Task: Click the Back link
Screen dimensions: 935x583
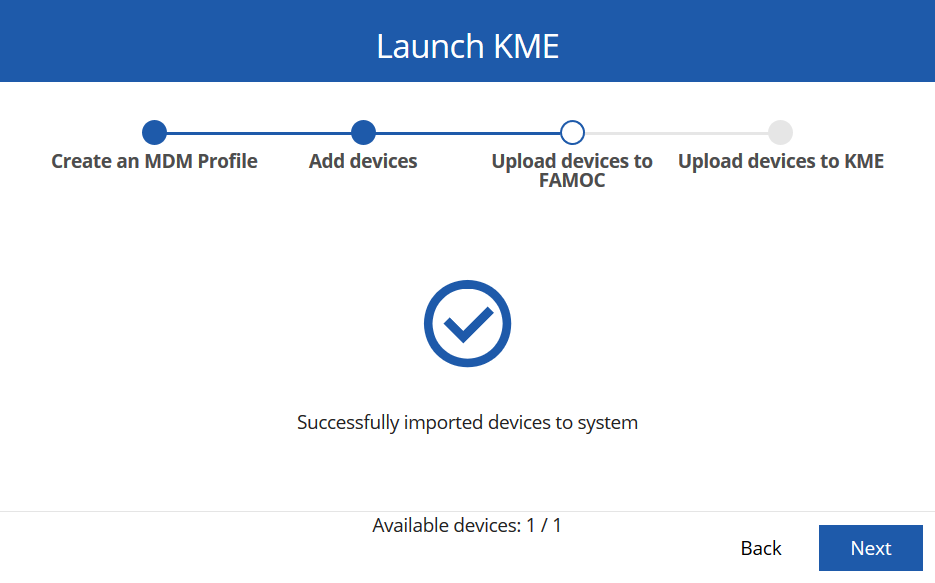Action: (760, 548)
